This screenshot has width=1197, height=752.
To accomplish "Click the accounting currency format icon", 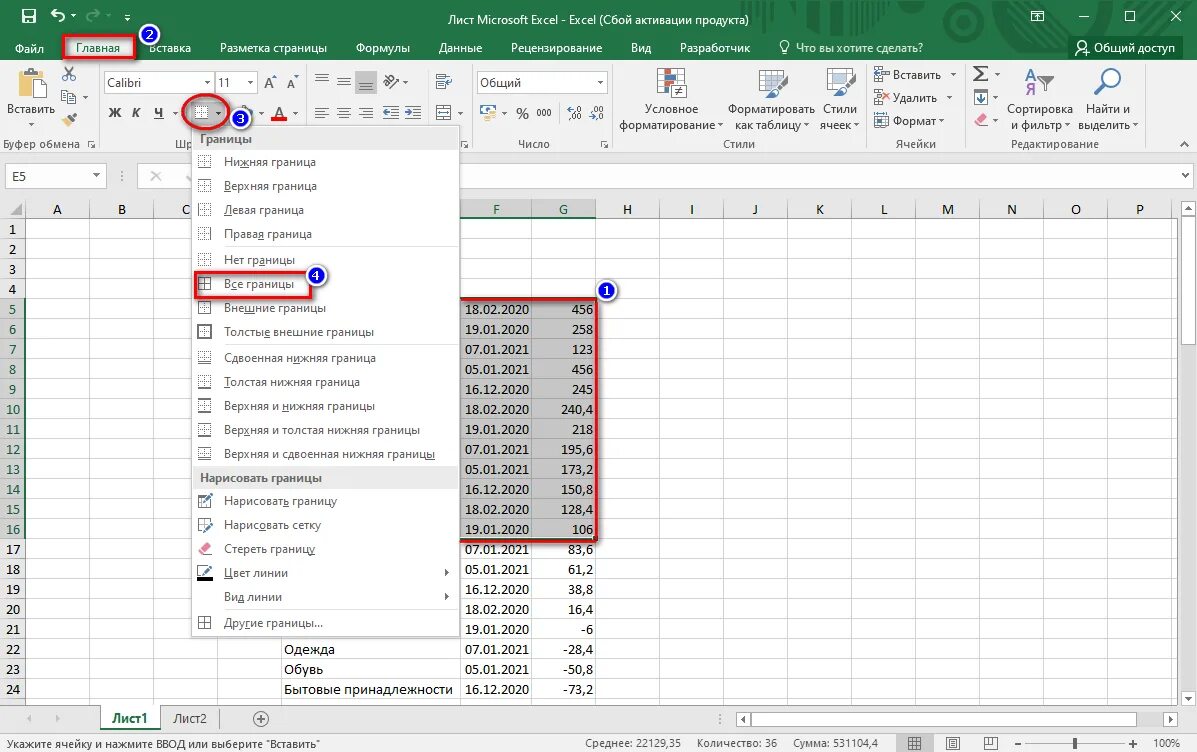I will (487, 113).
